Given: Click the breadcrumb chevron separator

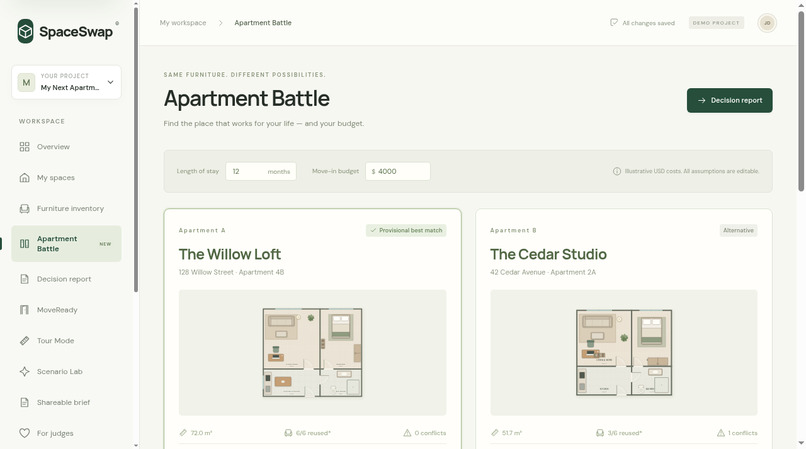Looking at the screenshot, I should (221, 23).
